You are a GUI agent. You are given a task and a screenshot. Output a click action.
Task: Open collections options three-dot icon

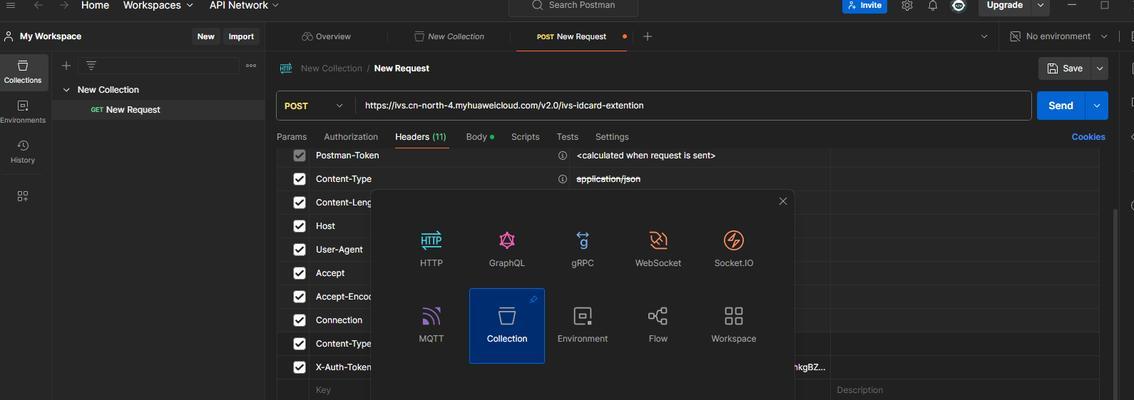[x=251, y=65]
